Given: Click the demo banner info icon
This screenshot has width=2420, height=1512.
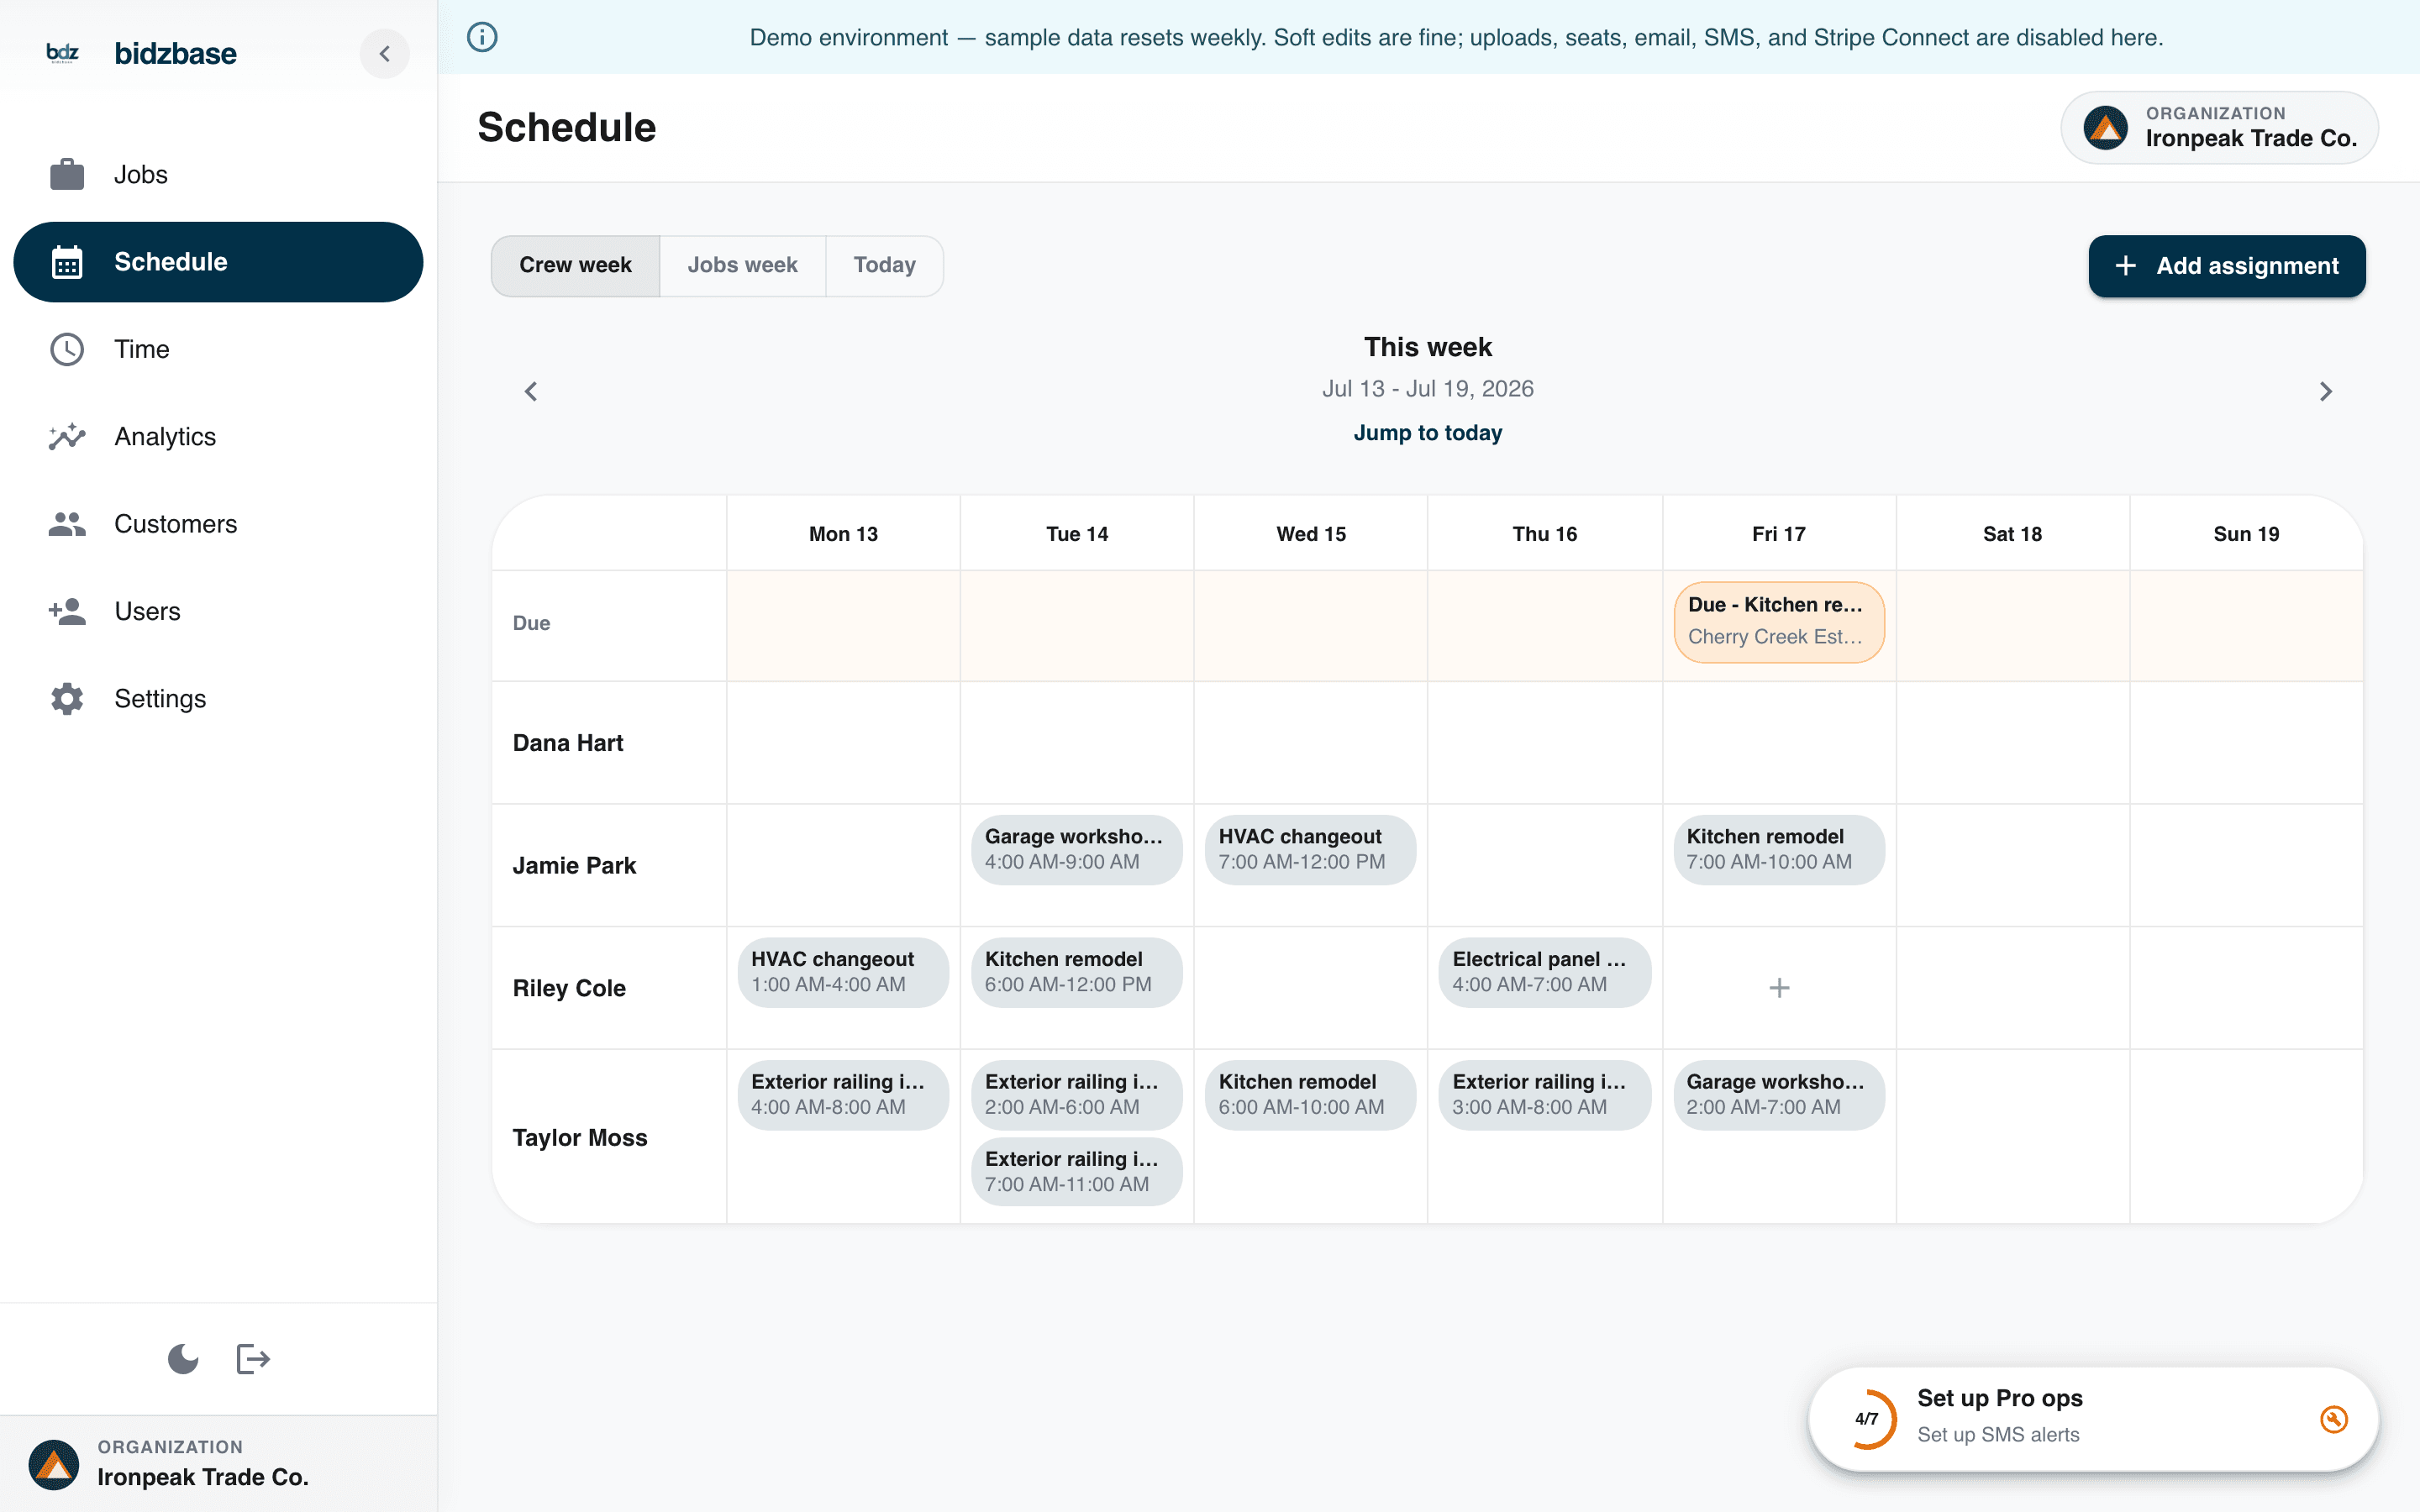Looking at the screenshot, I should 482,37.
